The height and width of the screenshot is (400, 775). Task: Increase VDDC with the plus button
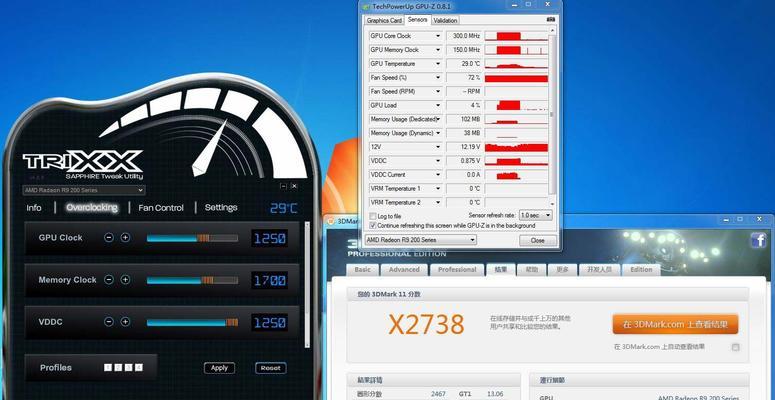coord(126,322)
